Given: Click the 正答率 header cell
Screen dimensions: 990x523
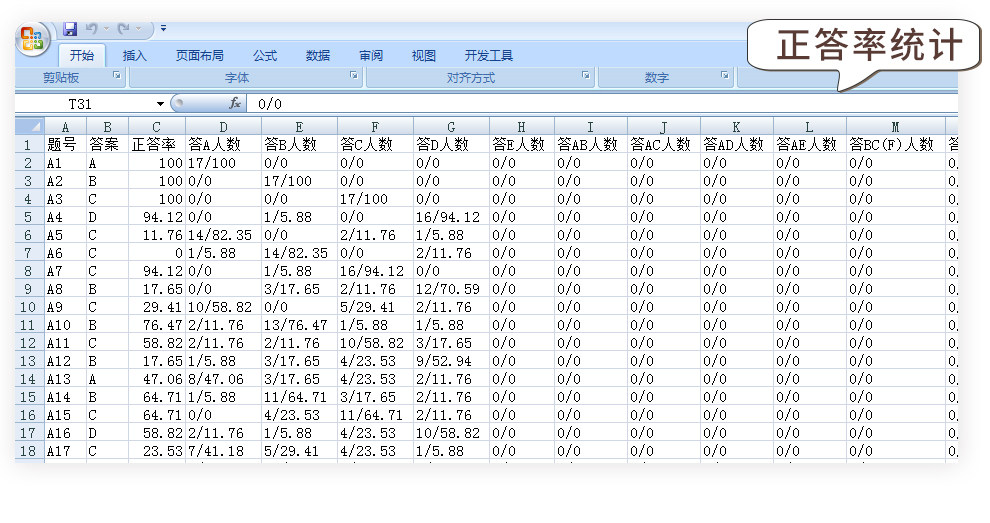Looking at the screenshot, I should pyautogui.click(x=157, y=145).
